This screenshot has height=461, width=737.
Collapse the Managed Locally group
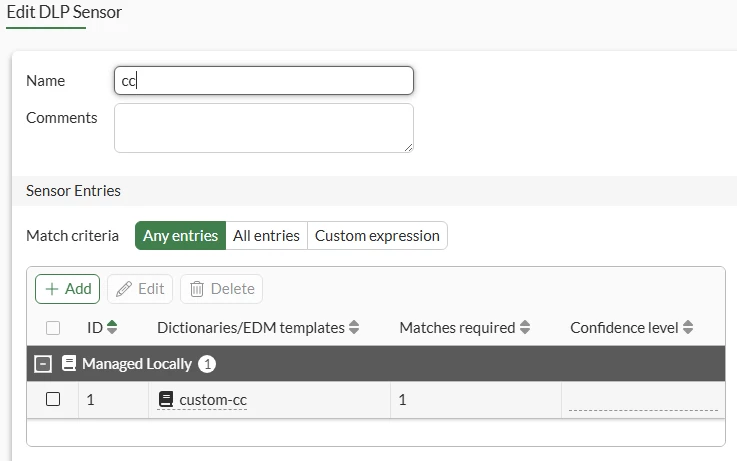(x=43, y=364)
